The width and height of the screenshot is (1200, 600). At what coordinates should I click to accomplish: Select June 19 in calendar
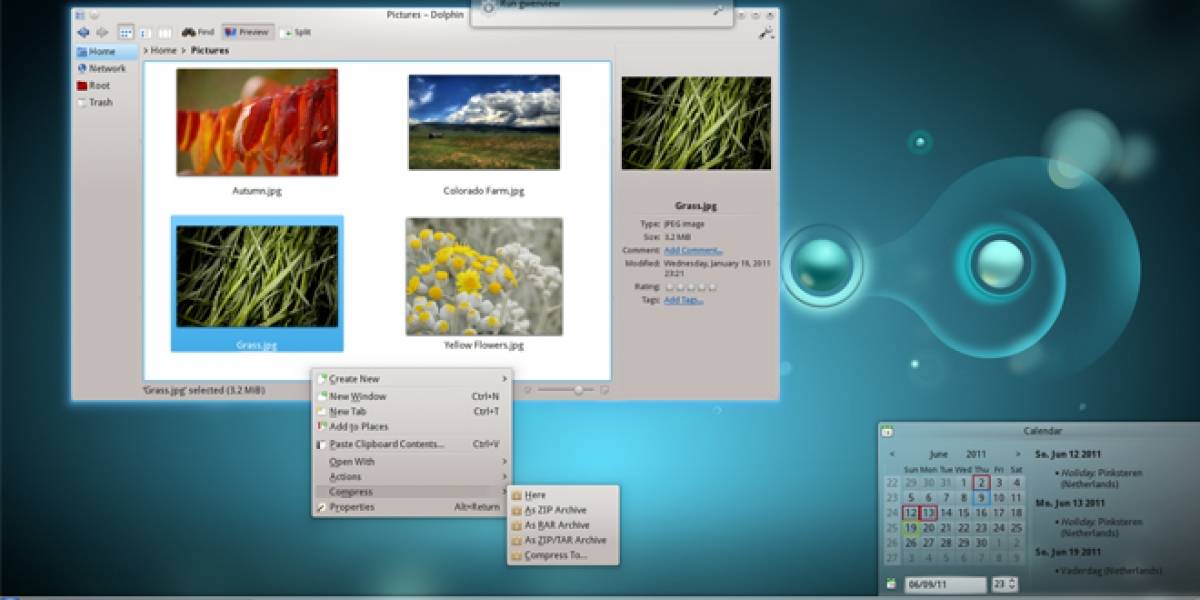click(x=910, y=528)
